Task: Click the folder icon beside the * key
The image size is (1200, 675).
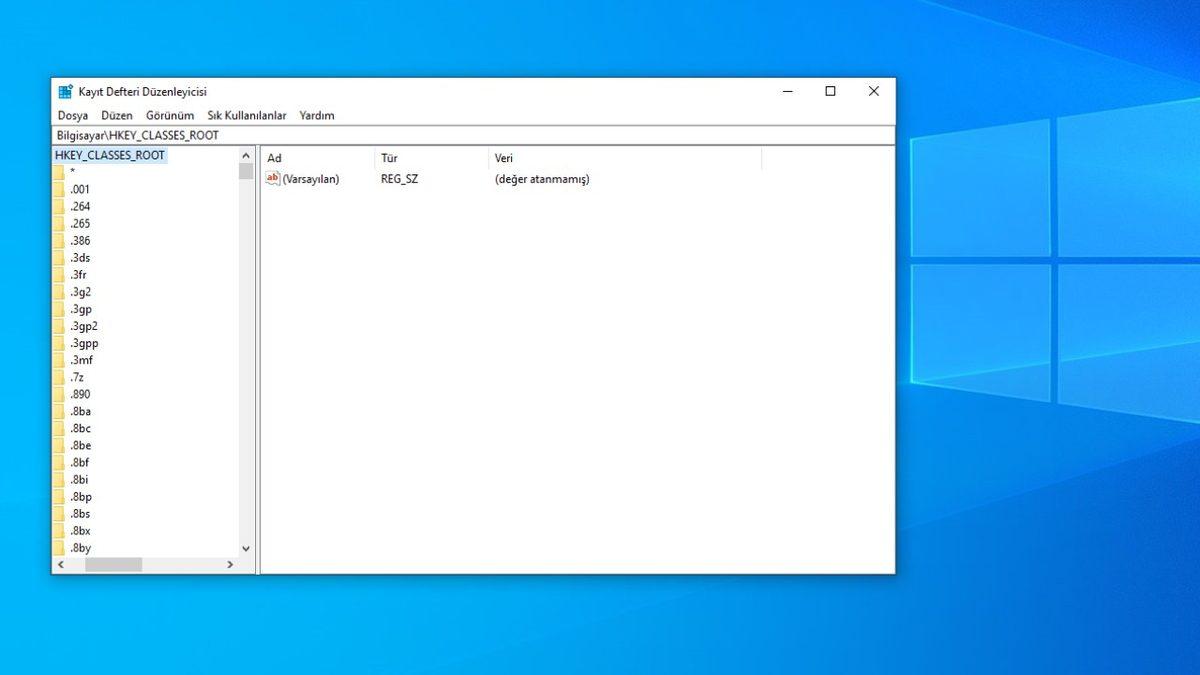Action: point(61,172)
